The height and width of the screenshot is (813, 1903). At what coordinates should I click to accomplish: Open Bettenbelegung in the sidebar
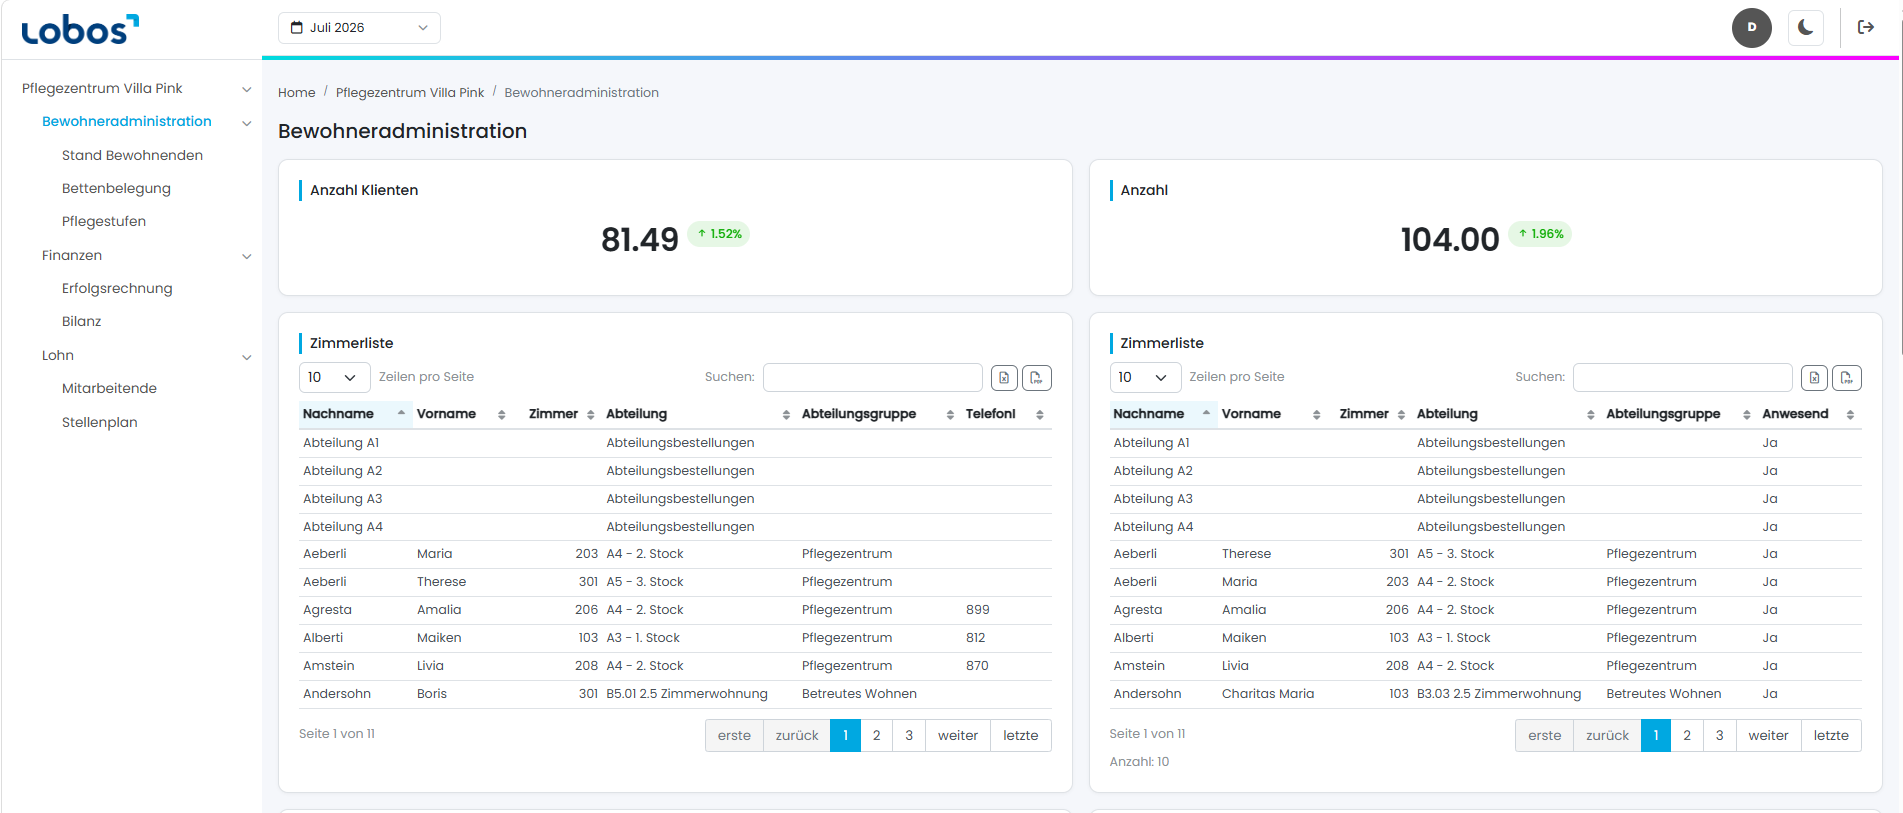click(x=116, y=188)
